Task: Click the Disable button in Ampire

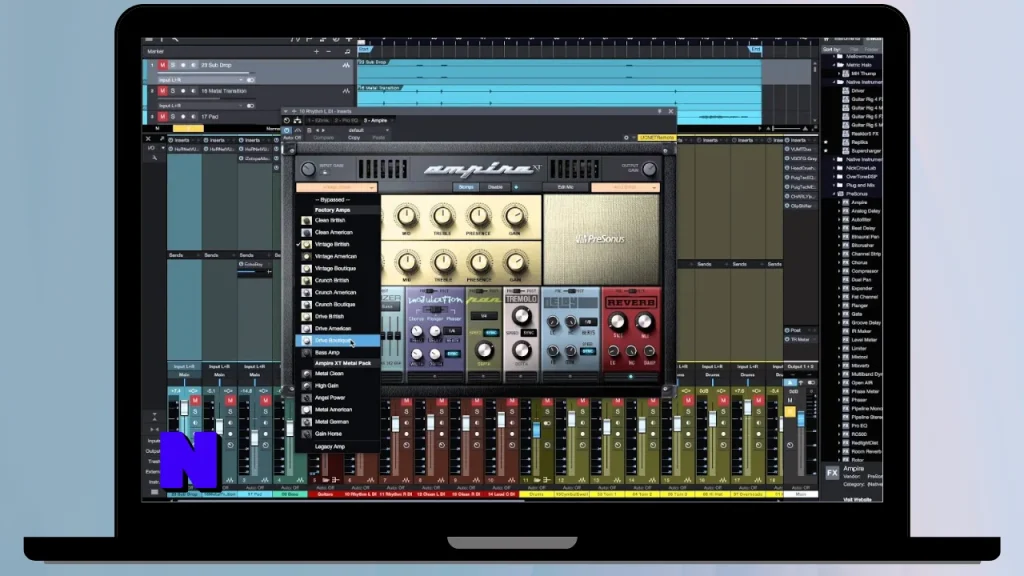Action: point(496,187)
